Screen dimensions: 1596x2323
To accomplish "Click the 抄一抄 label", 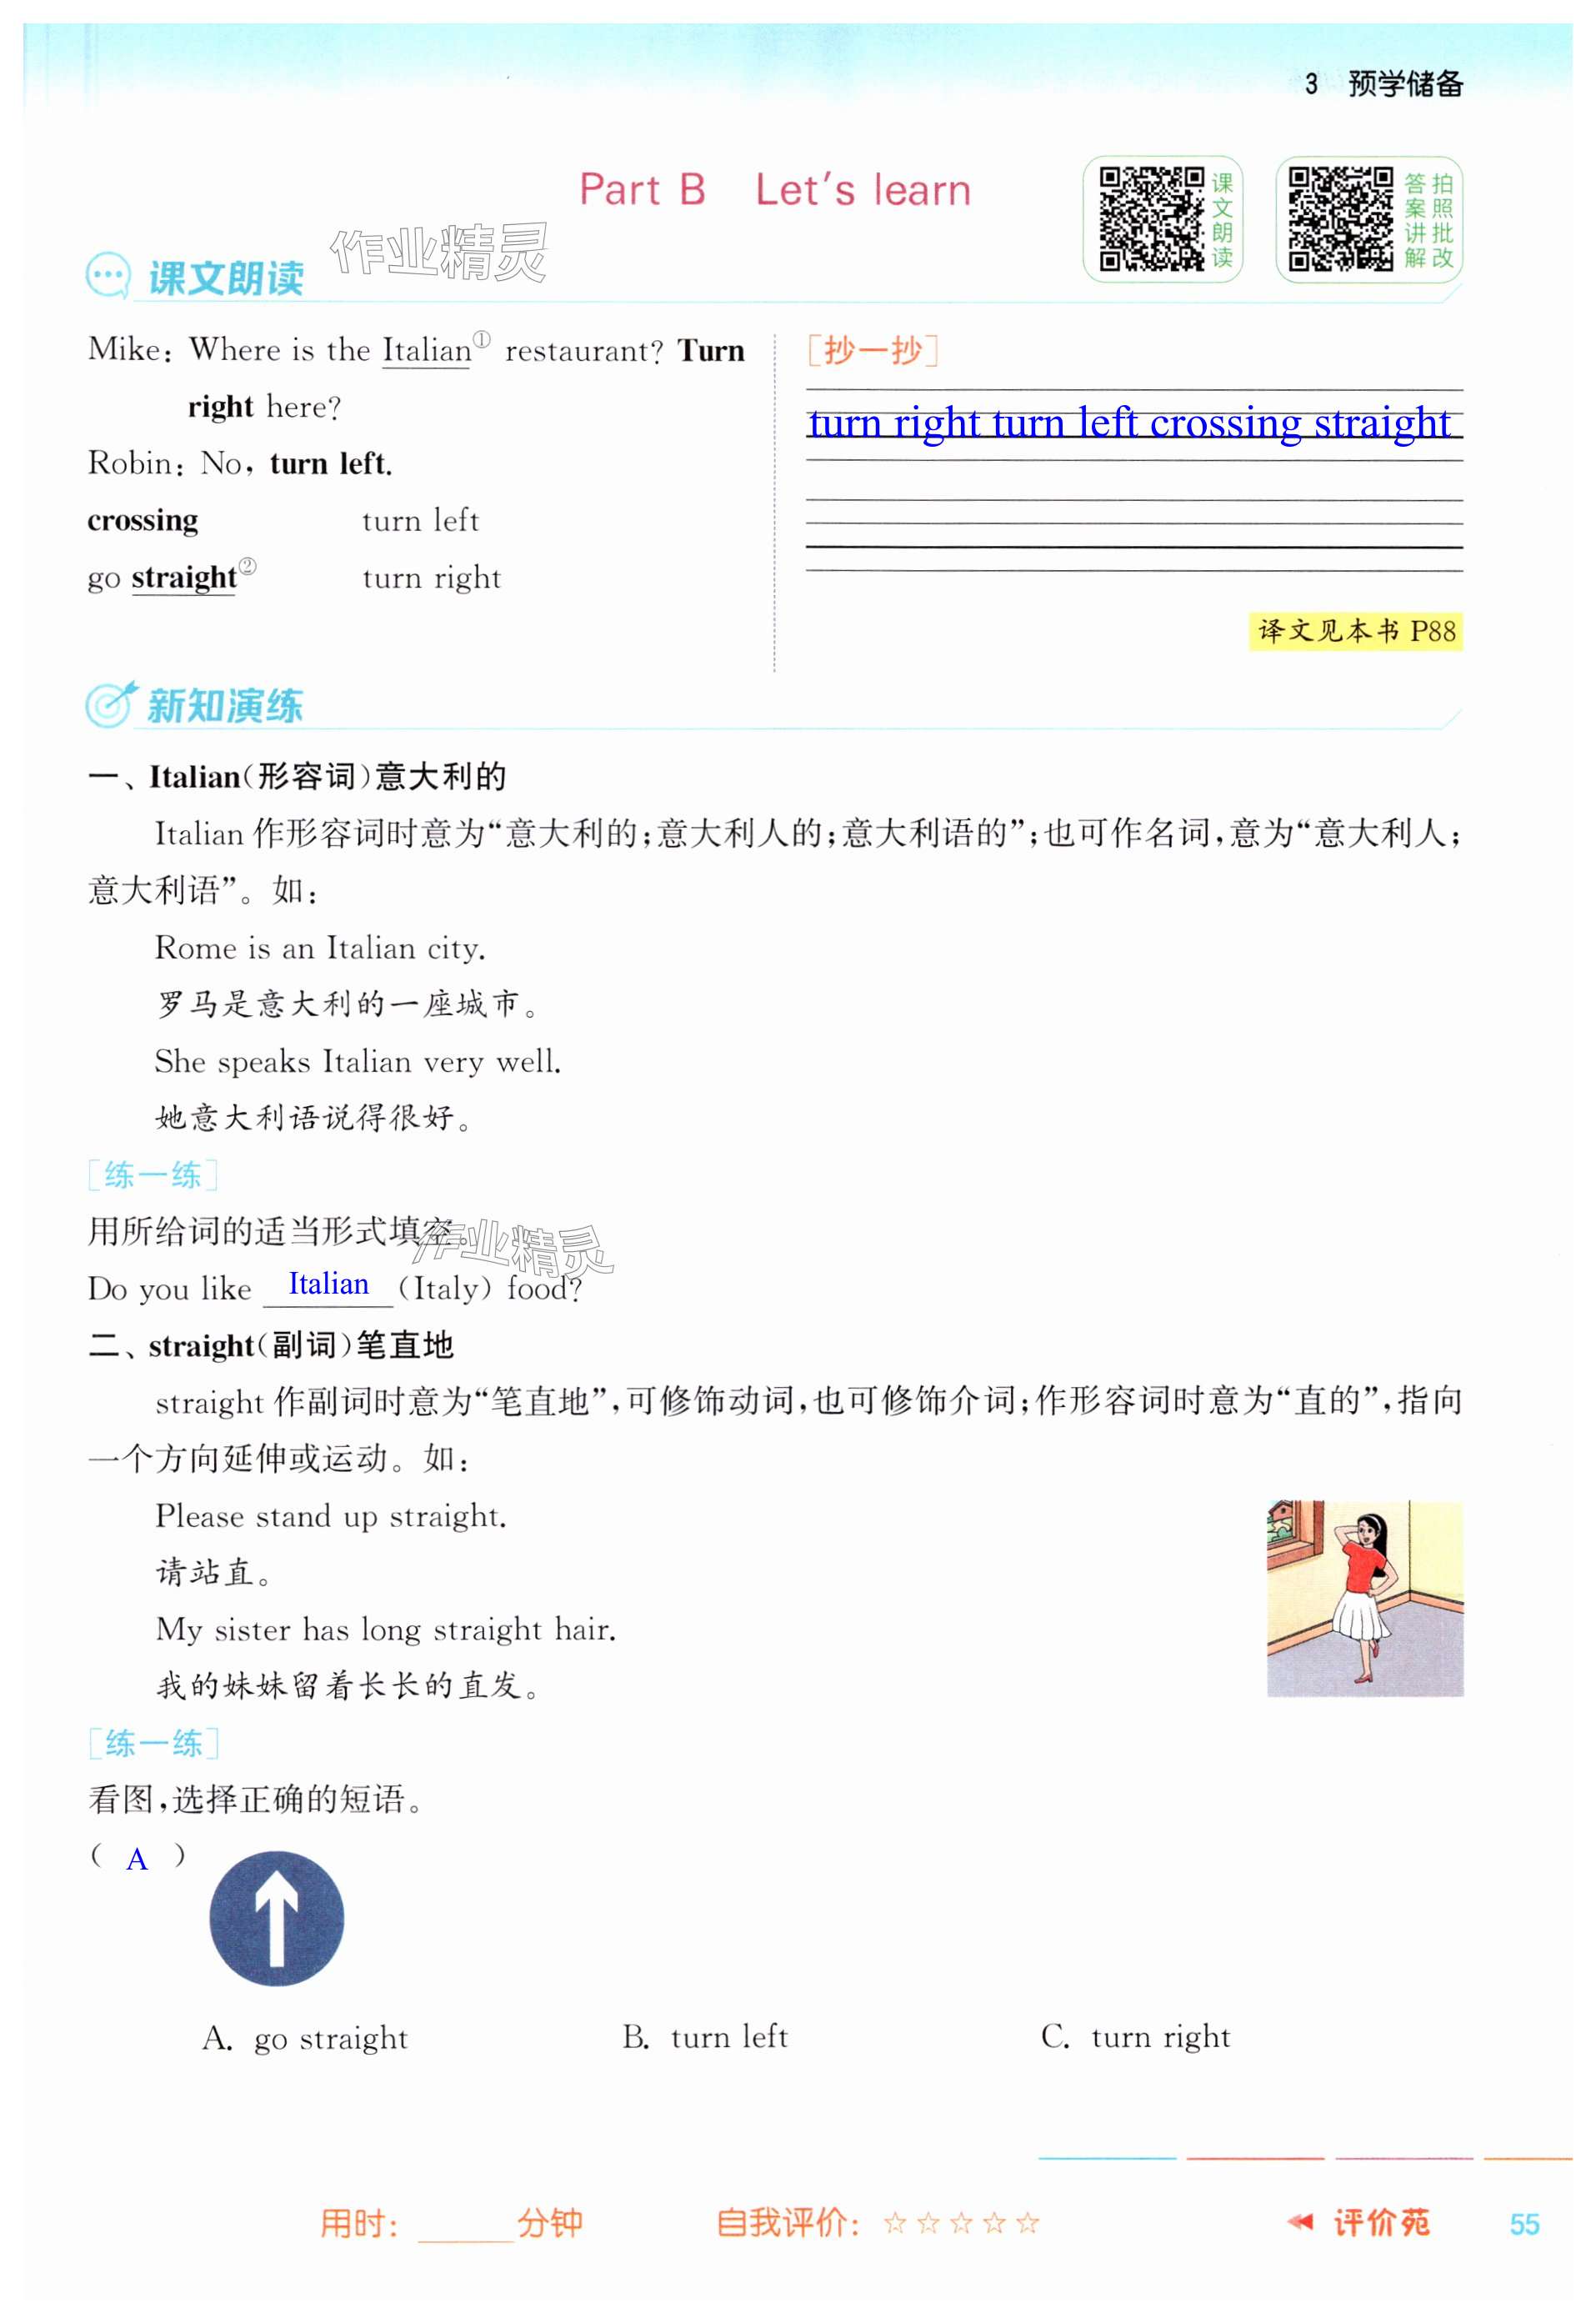I will tap(872, 350).
